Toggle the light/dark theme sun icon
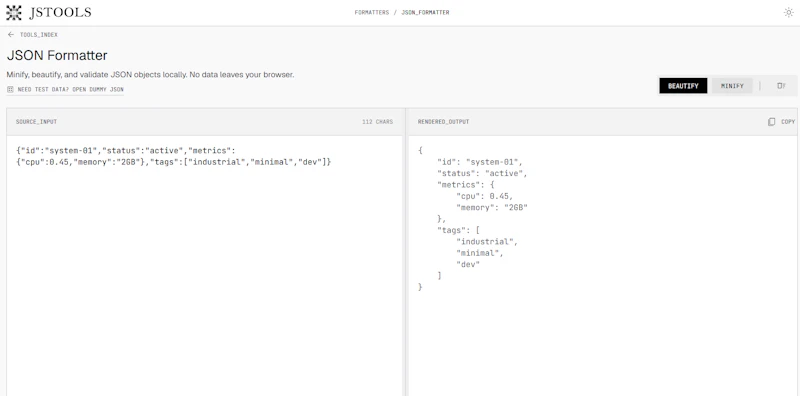800x396 pixels. pyautogui.click(x=788, y=13)
